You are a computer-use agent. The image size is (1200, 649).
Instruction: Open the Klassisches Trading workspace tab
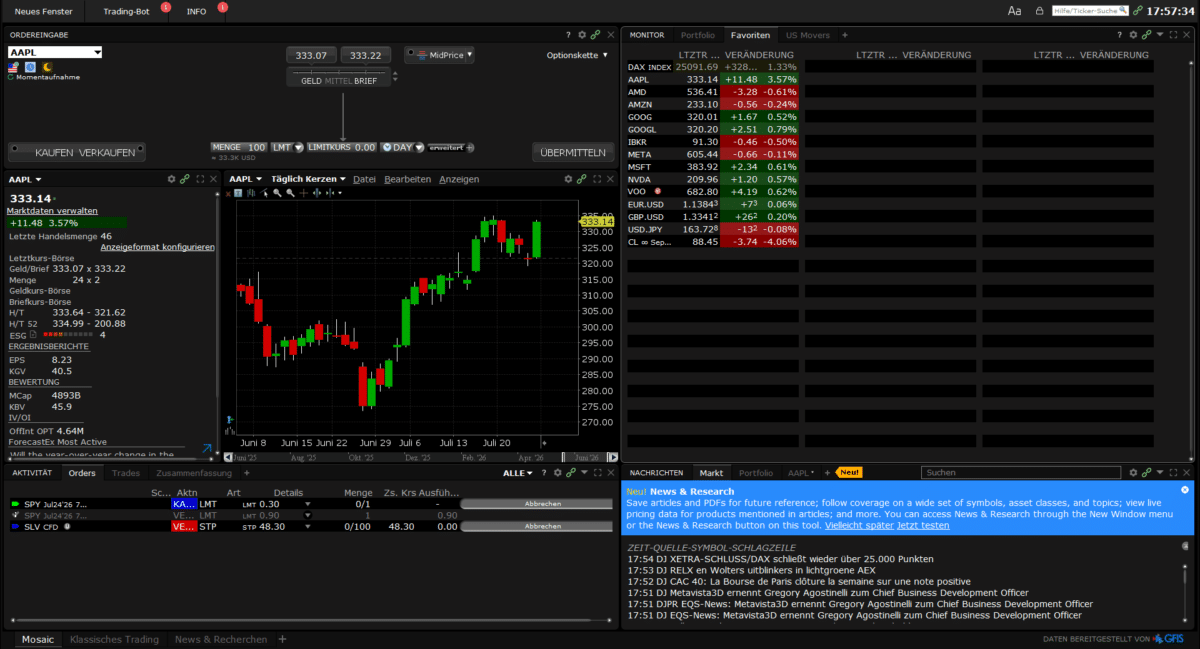pyautogui.click(x=114, y=639)
